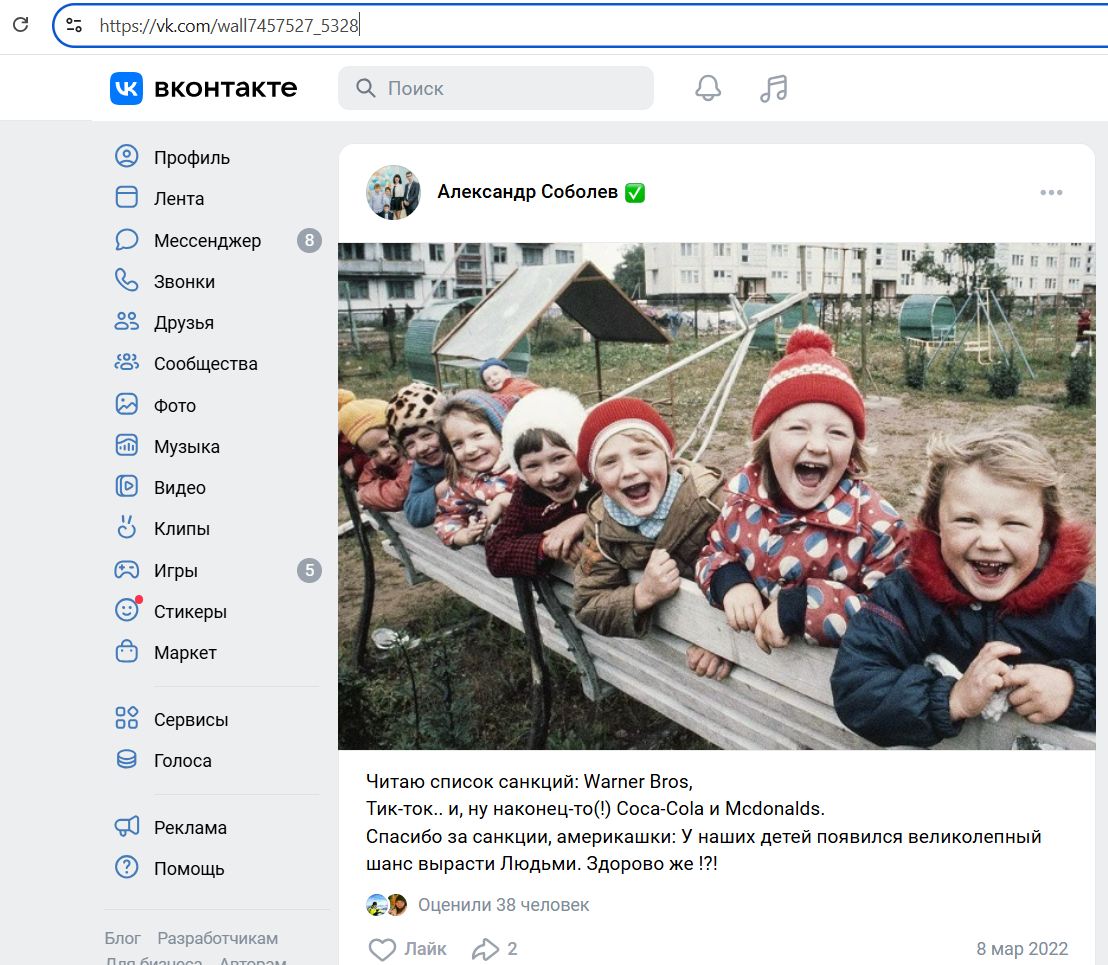Open site information icon in address bar
This screenshot has height=965, width=1108.
(x=74, y=26)
